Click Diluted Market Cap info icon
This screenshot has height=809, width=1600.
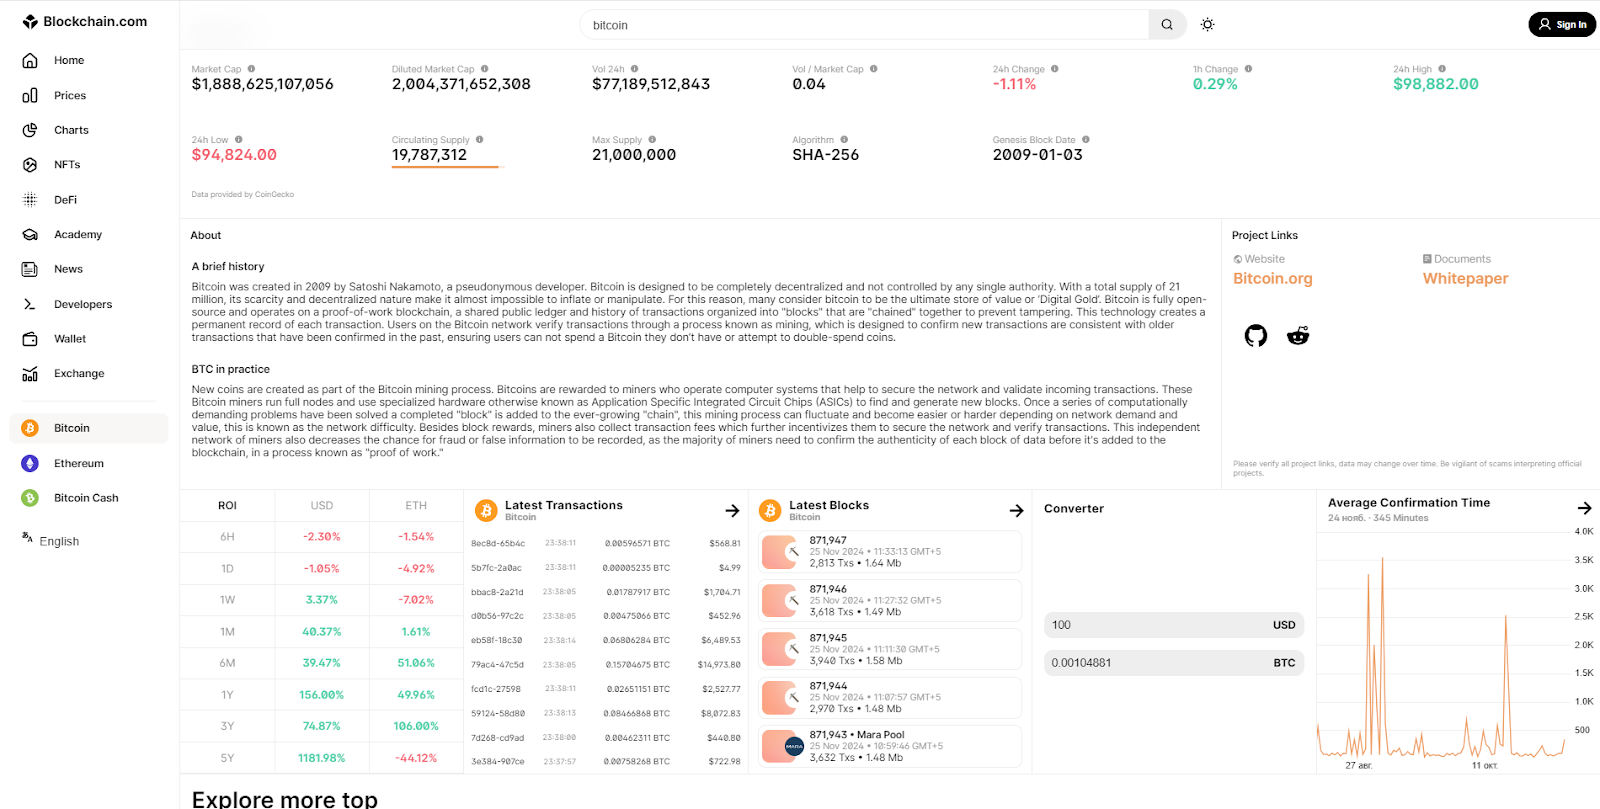pyautogui.click(x=484, y=69)
